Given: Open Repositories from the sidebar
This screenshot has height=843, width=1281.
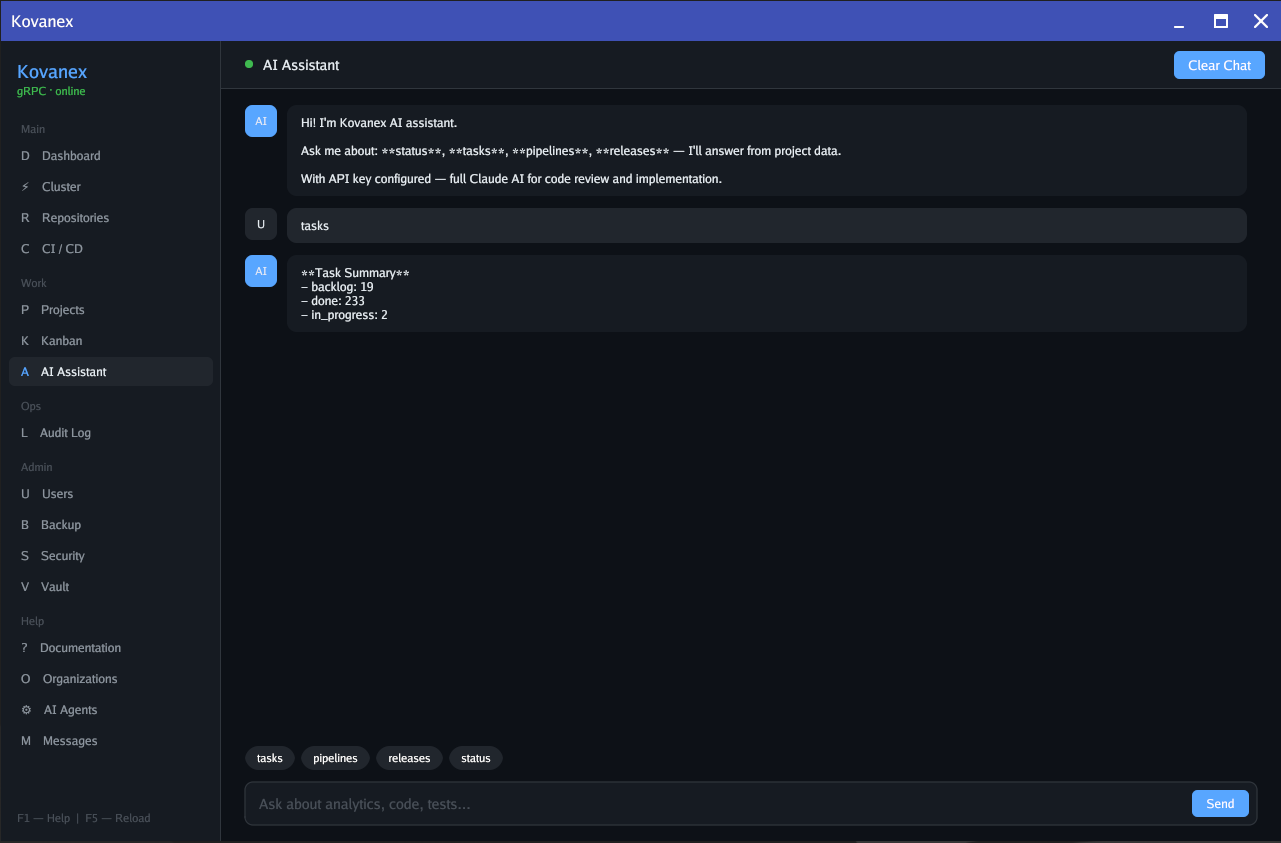Looking at the screenshot, I should 75,217.
